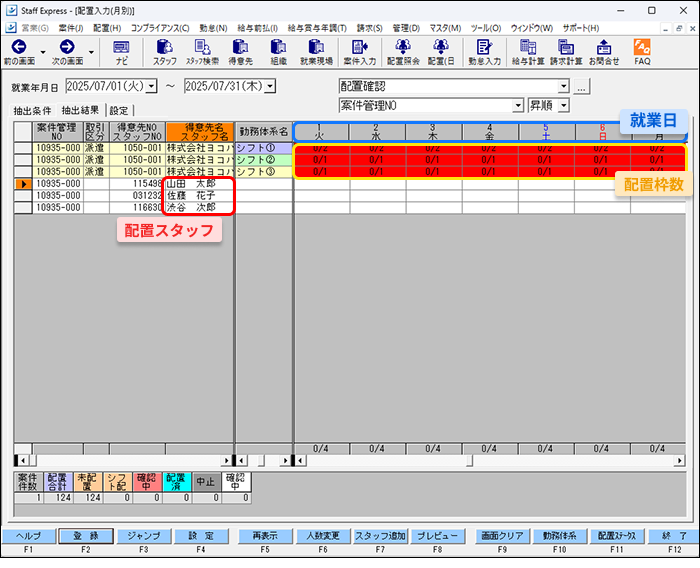
Task: Open the 請求(S) menu
Action: 370,28
